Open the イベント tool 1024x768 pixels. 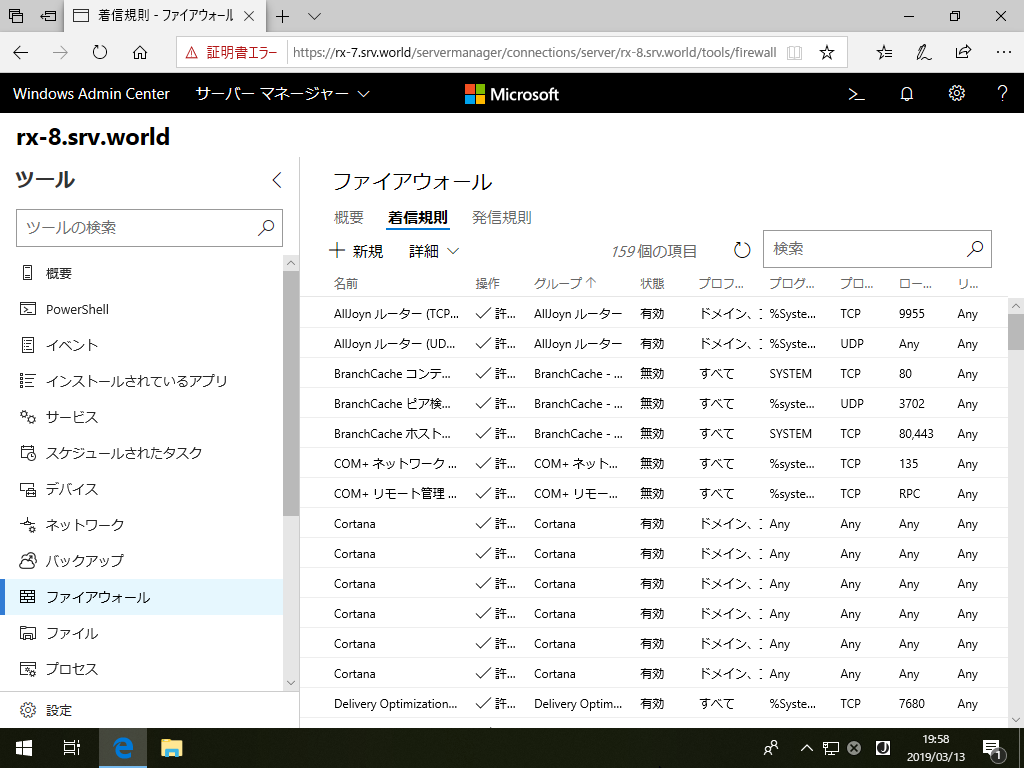pos(142,345)
